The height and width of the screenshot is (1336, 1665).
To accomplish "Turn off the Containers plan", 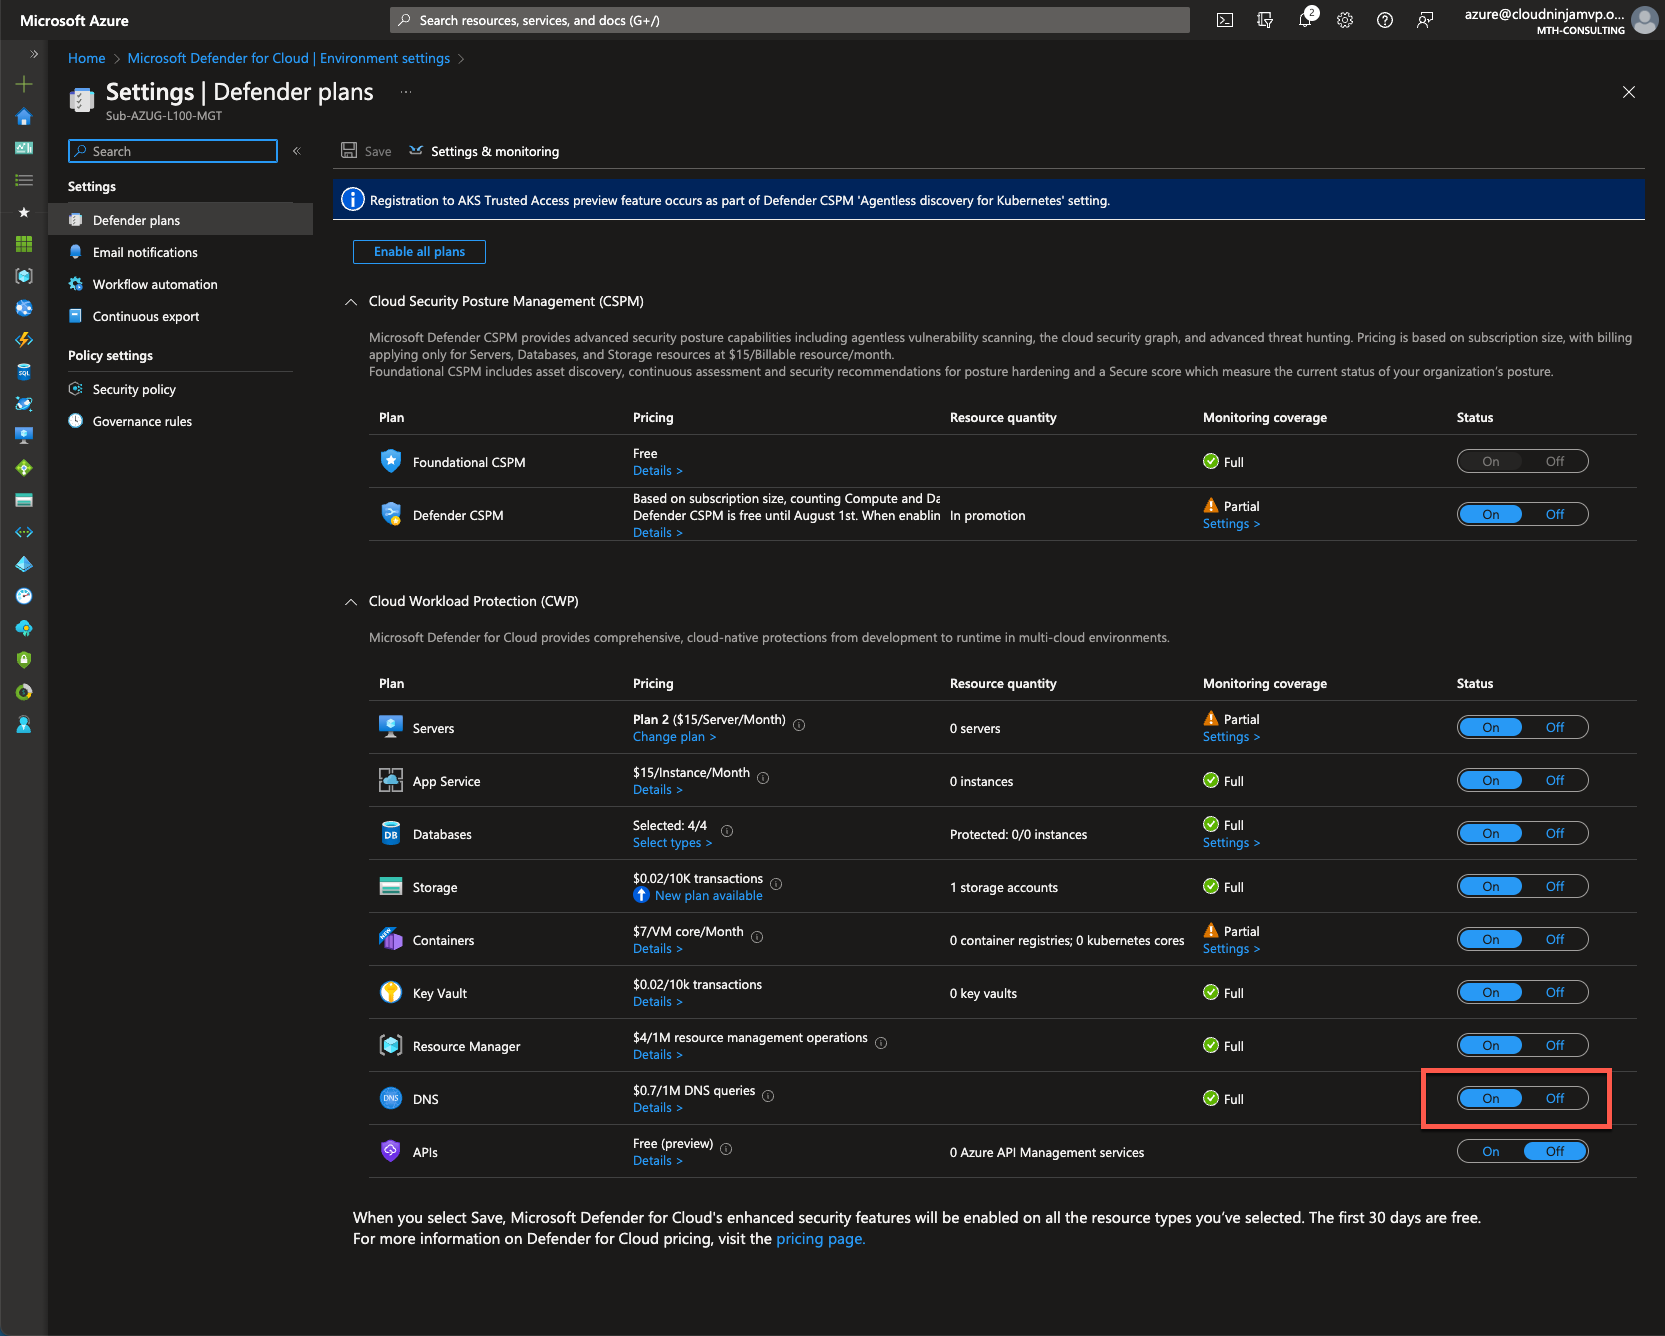I will tap(1555, 939).
